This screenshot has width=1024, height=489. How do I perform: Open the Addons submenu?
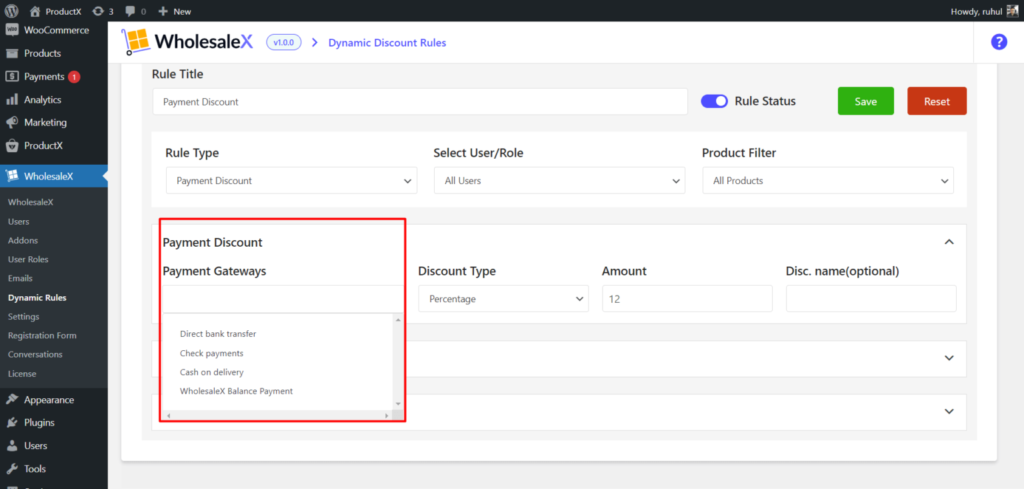pyautogui.click(x=23, y=240)
